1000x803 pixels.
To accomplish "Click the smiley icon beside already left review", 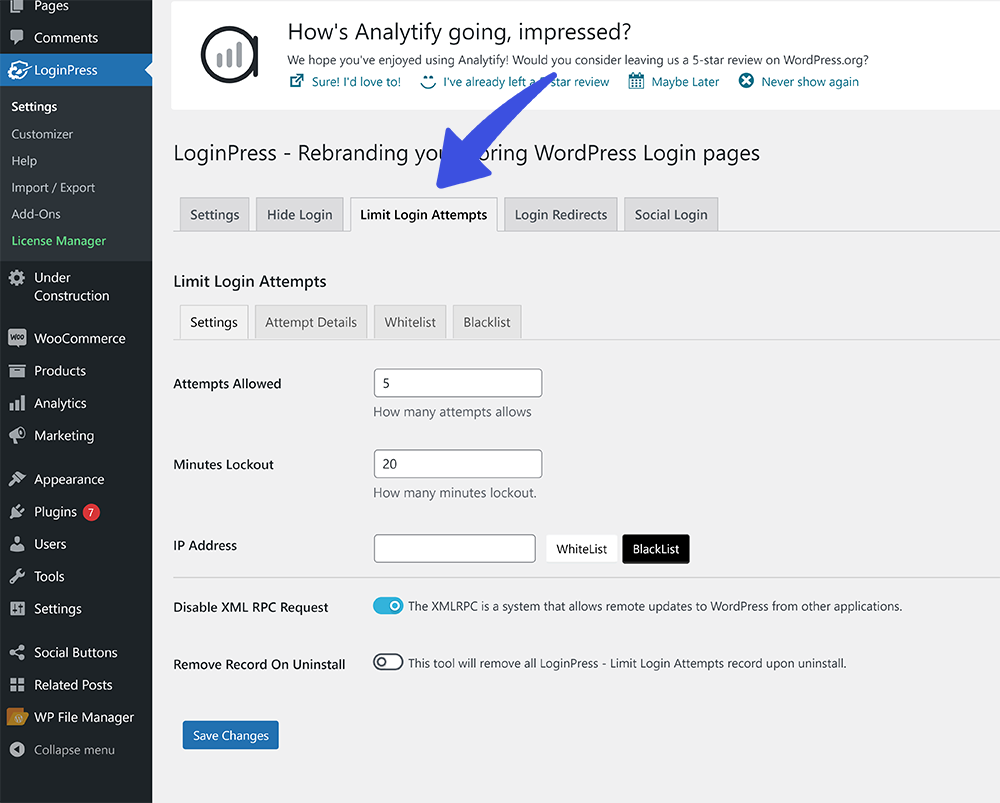I will click(x=428, y=82).
